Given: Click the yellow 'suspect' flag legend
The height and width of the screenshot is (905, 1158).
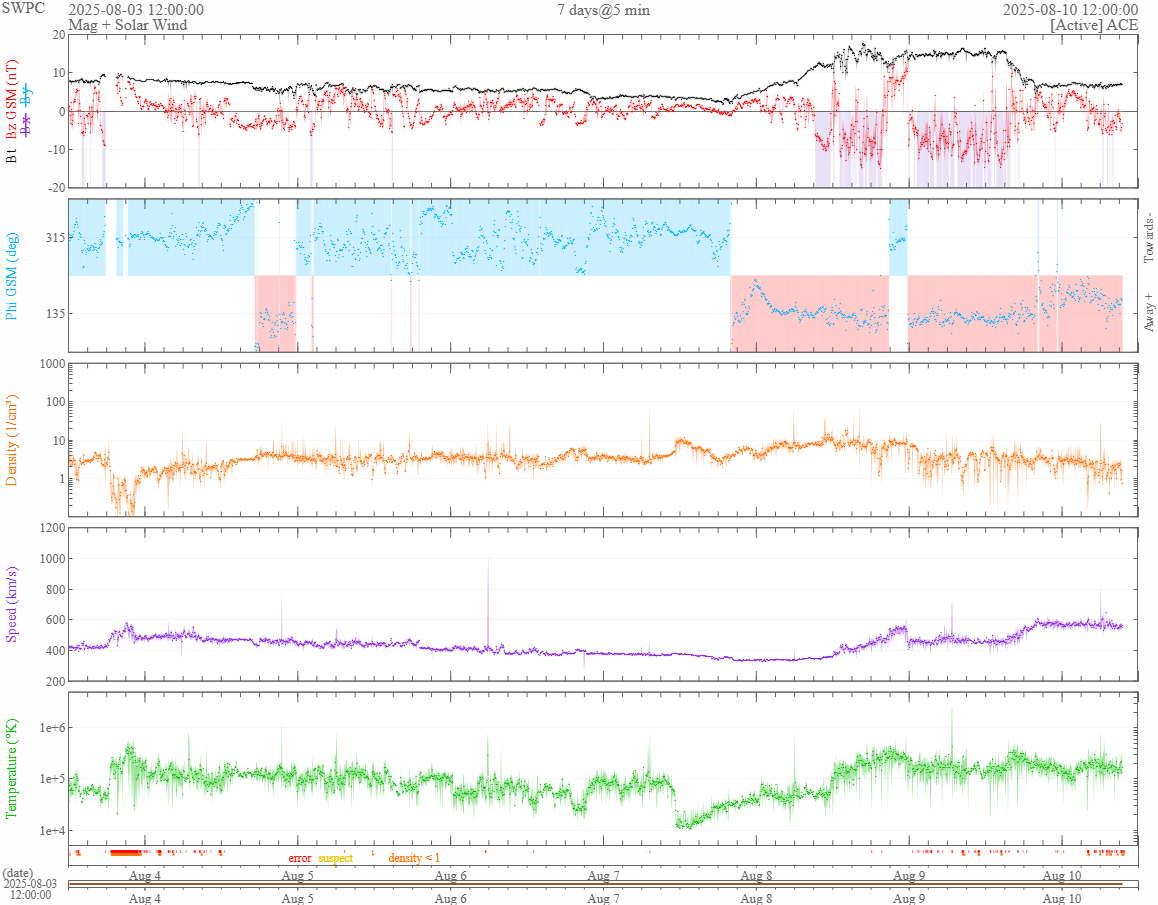Looking at the screenshot, I should (336, 858).
